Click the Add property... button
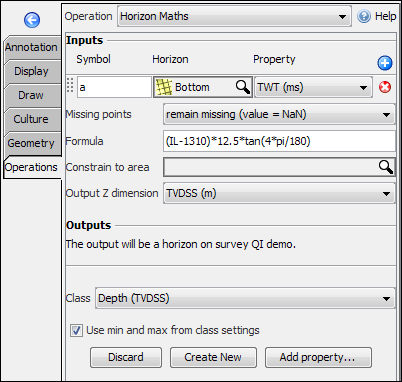The height and width of the screenshot is (382, 402). point(318,357)
